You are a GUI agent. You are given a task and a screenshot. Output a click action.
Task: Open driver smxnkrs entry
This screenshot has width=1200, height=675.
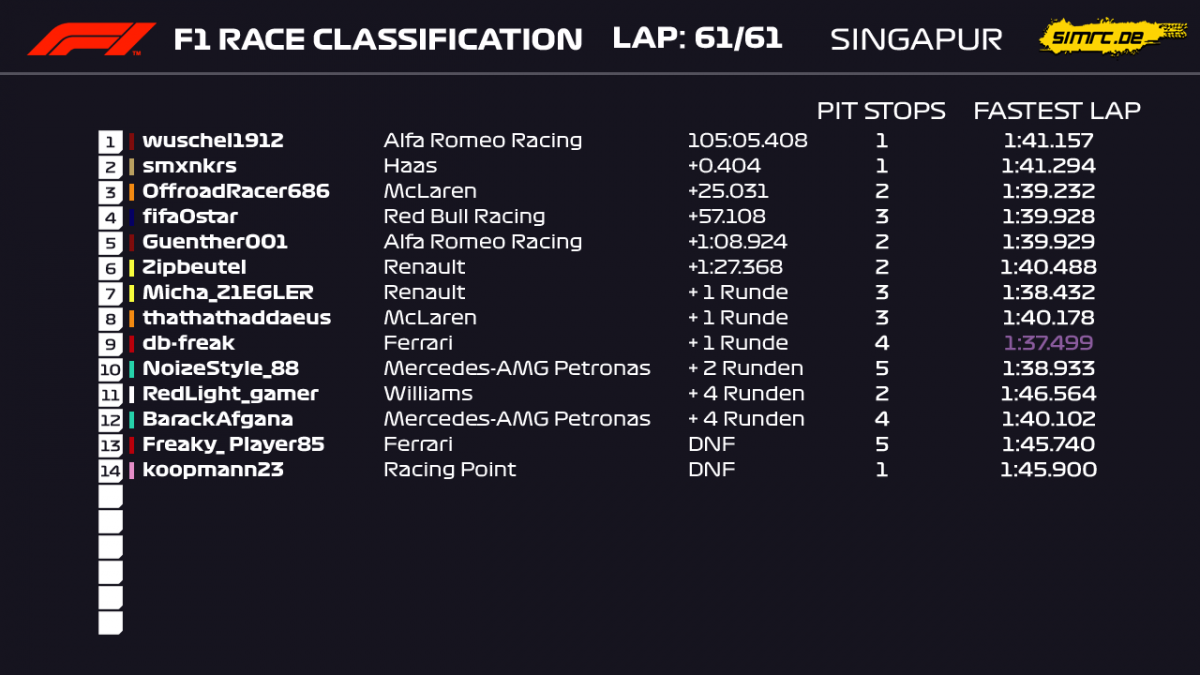pyautogui.click(x=190, y=166)
